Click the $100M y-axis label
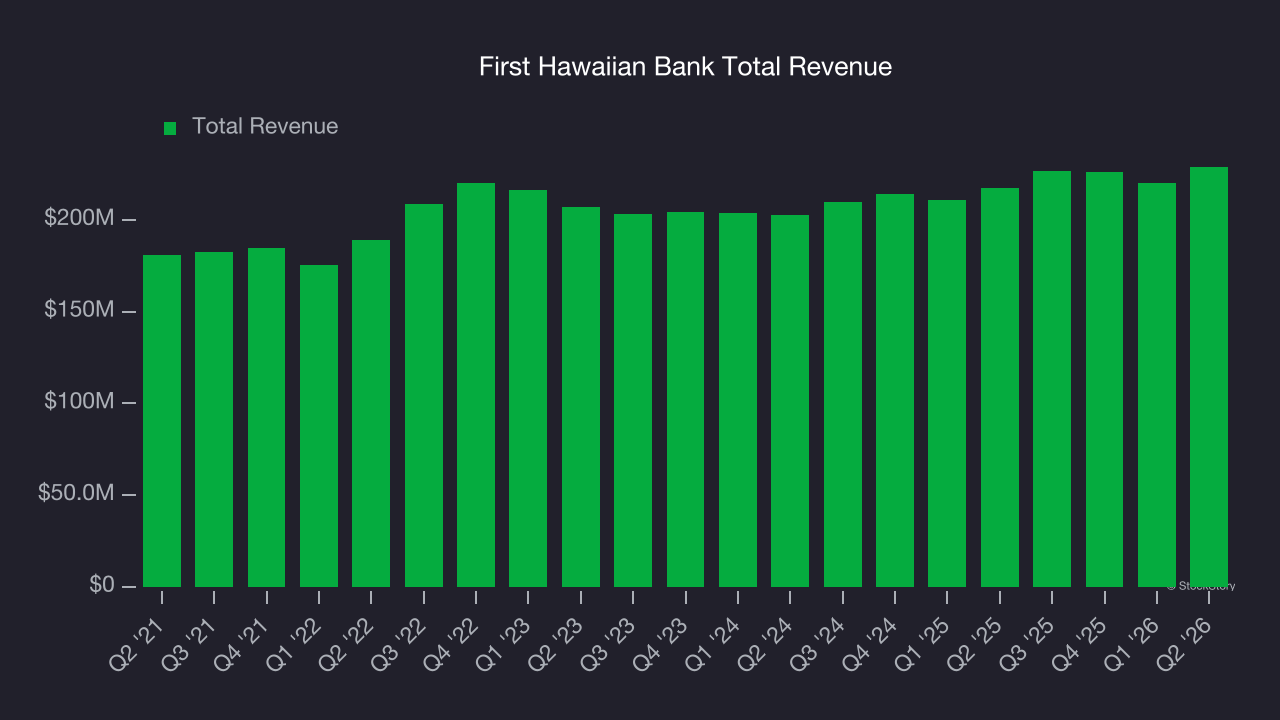The width and height of the screenshot is (1280, 720). [78, 402]
